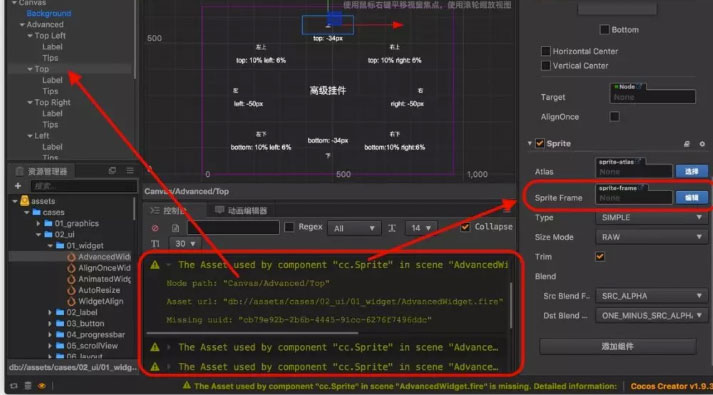Click the assets database root icon
Image resolution: width=713 pixels, height=395 pixels.
tap(25, 200)
